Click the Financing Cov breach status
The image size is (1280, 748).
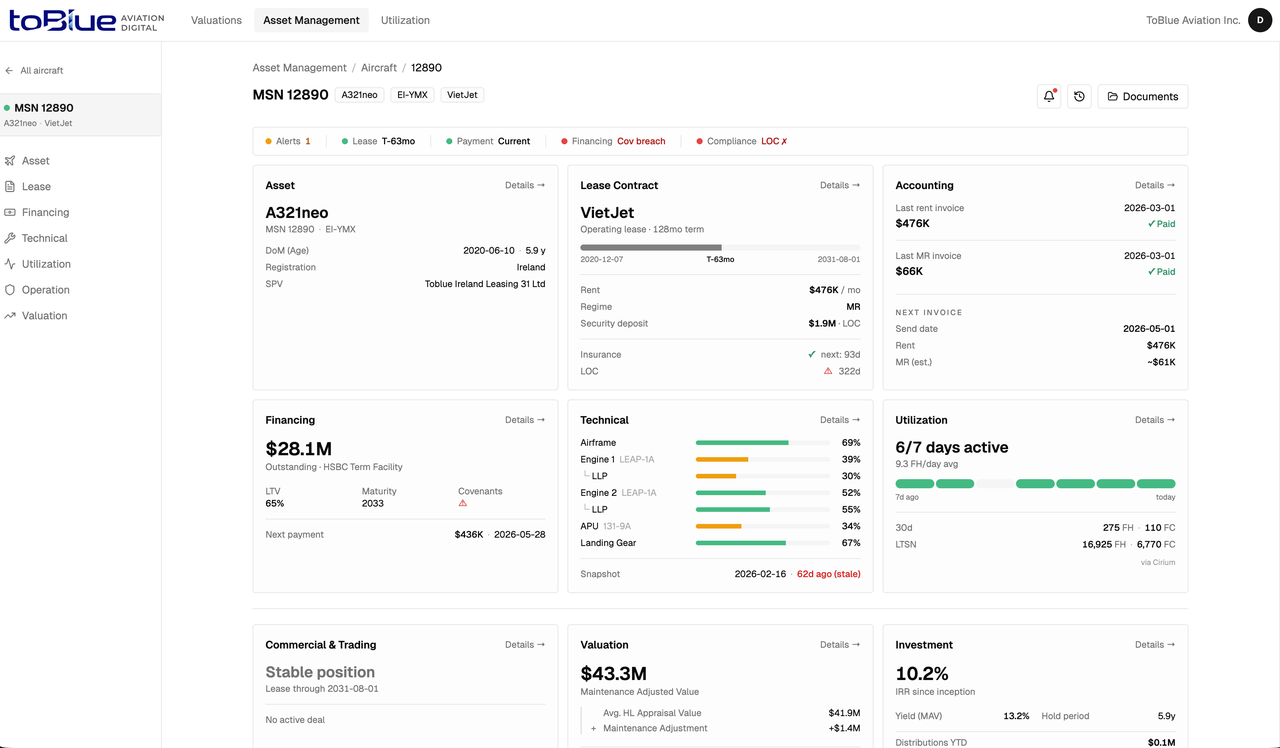613,141
